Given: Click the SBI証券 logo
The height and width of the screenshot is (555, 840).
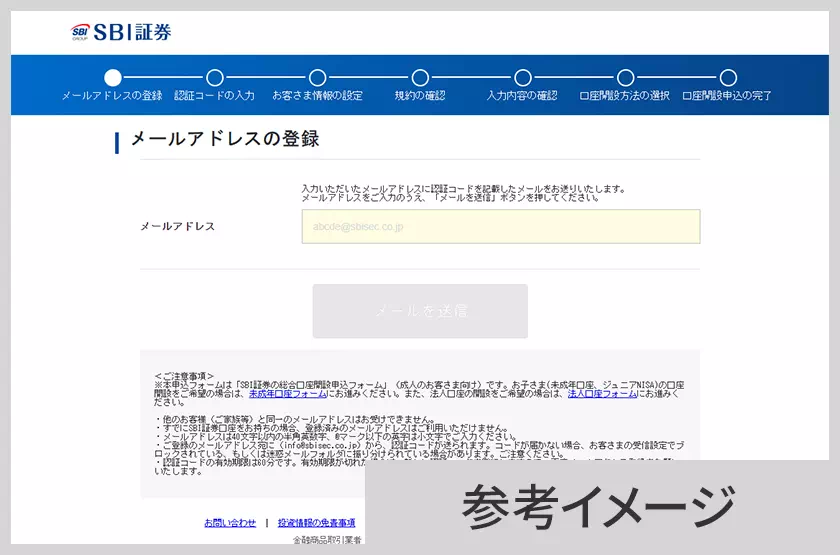Looking at the screenshot, I should click(x=121, y=32).
